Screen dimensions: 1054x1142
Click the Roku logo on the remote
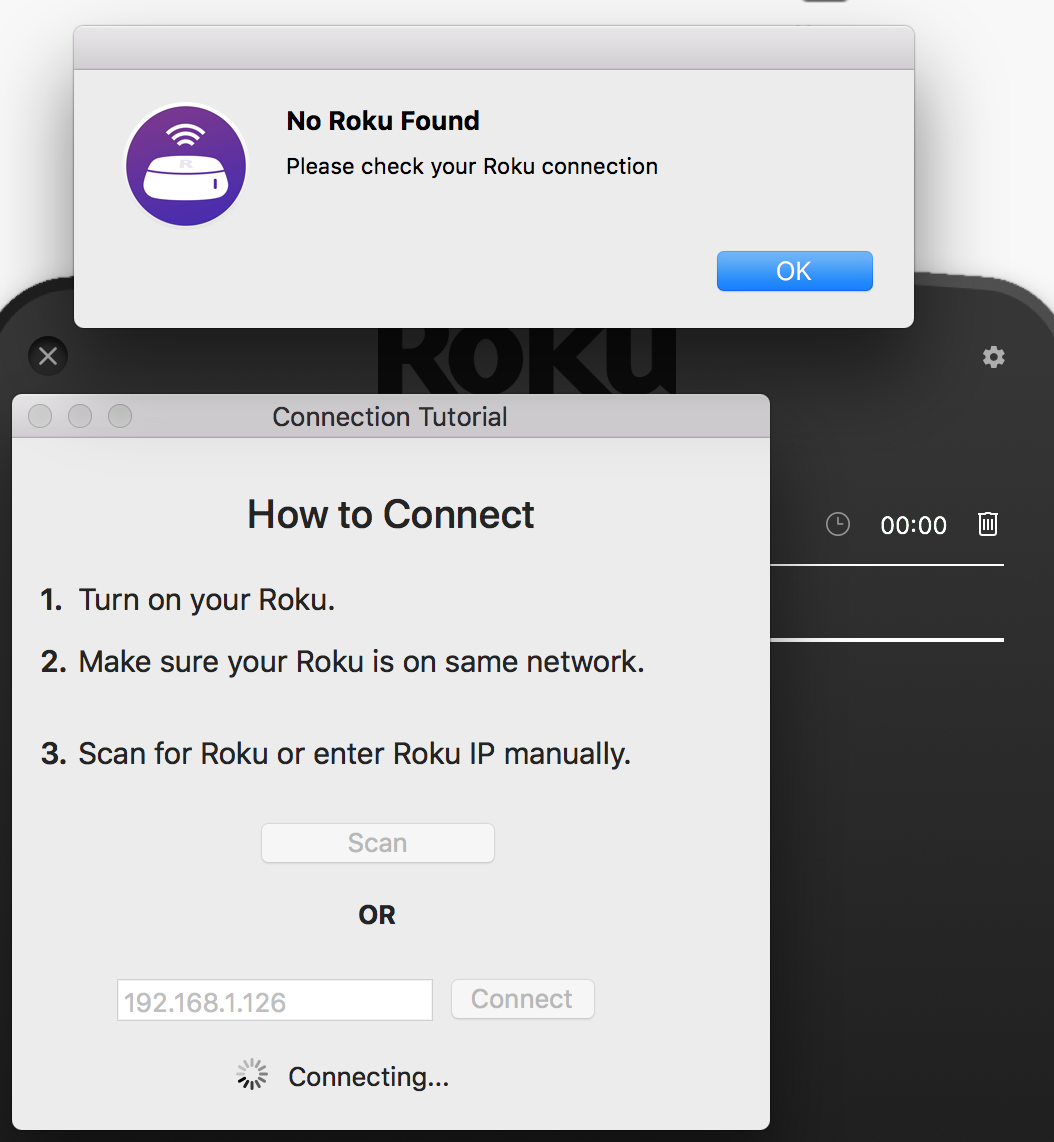(x=527, y=361)
